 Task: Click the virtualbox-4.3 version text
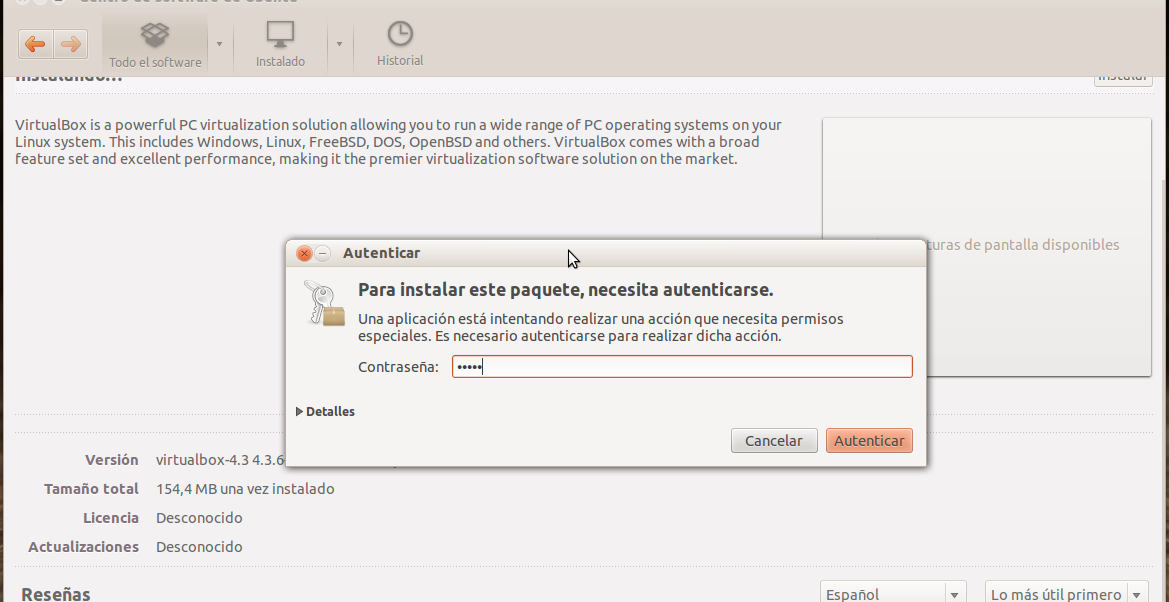pos(220,460)
